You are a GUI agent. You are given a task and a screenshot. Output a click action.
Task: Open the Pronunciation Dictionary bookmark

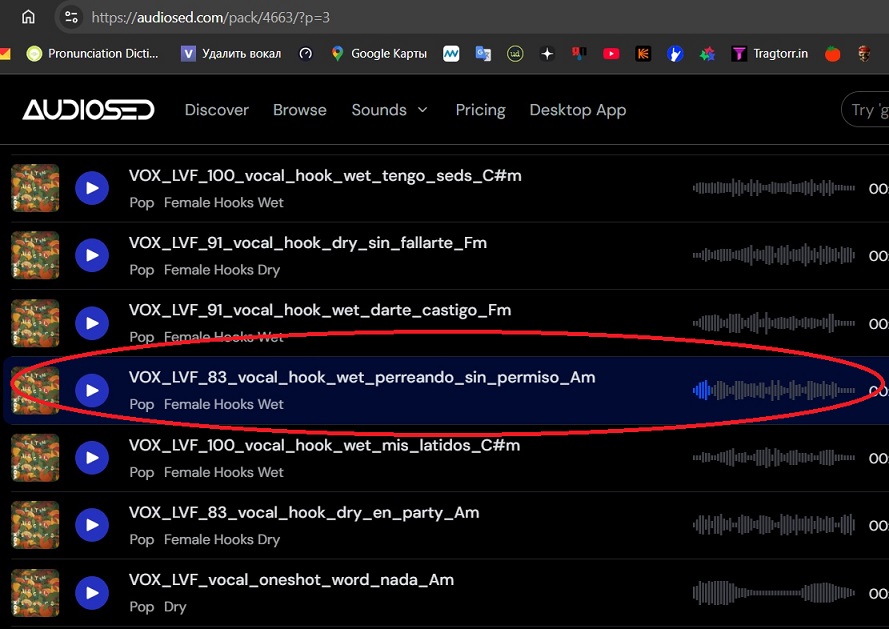(93, 53)
